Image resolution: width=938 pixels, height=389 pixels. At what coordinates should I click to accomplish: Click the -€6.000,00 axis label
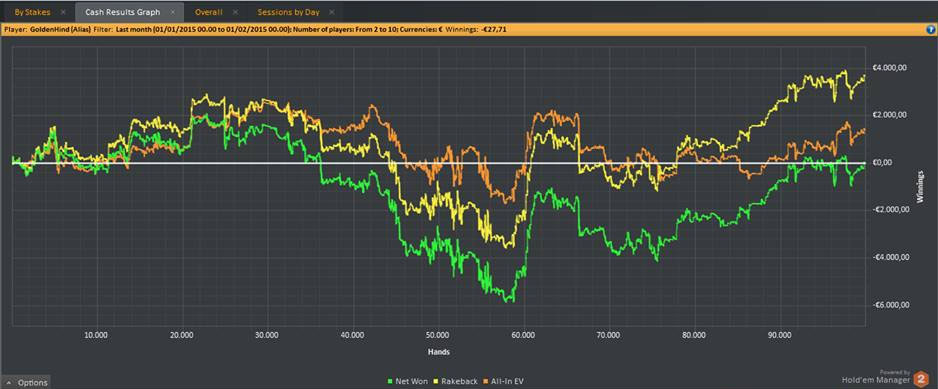pos(890,305)
